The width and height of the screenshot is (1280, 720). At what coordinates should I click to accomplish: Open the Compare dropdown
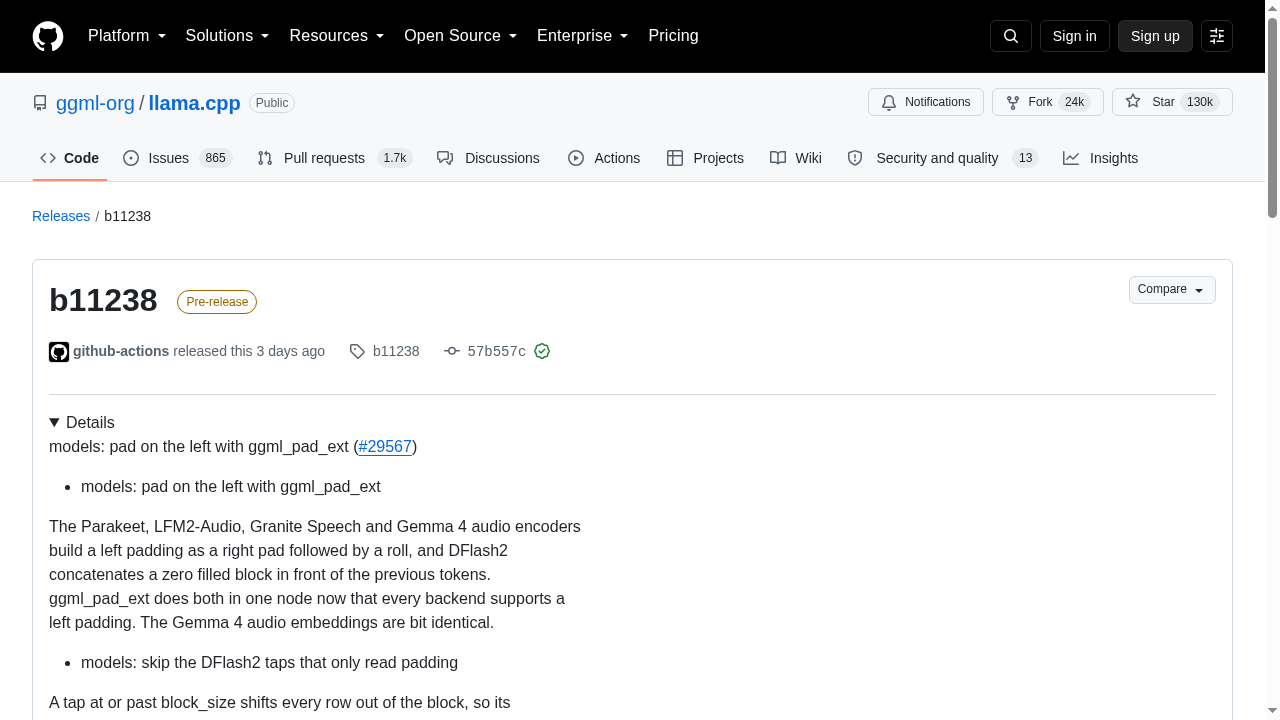coord(1172,290)
